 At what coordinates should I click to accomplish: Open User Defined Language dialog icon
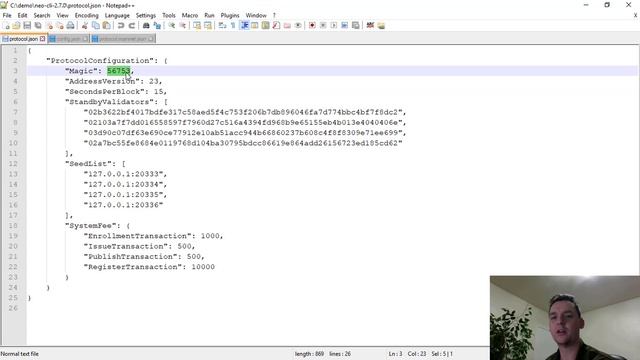255,25
